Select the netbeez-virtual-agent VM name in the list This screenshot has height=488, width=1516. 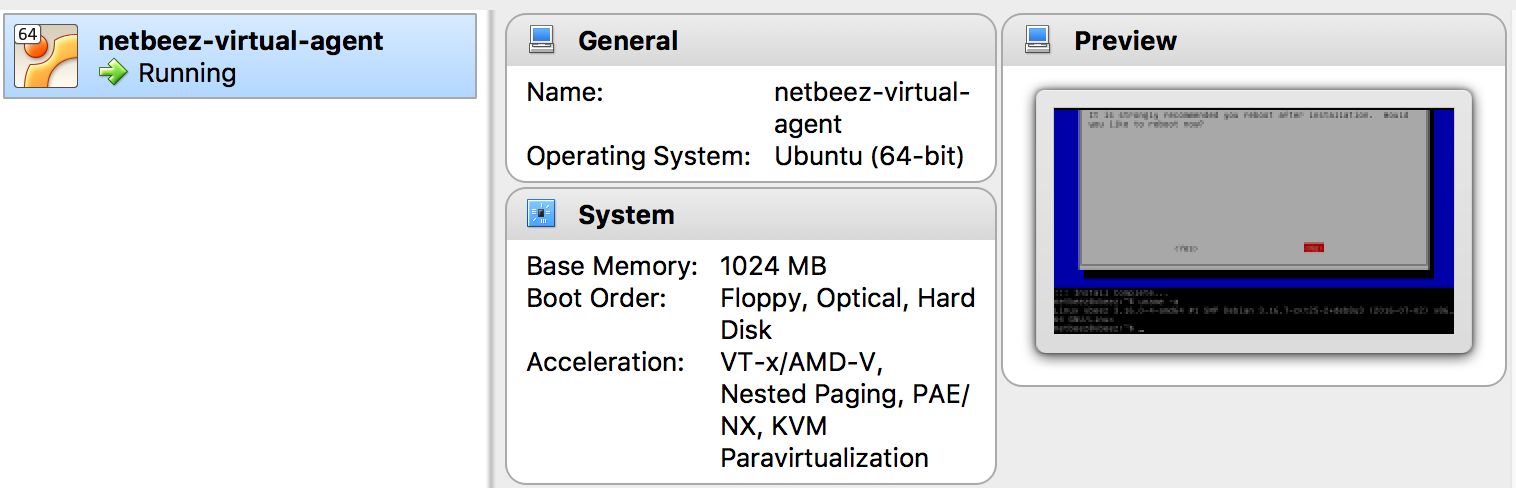[240, 41]
